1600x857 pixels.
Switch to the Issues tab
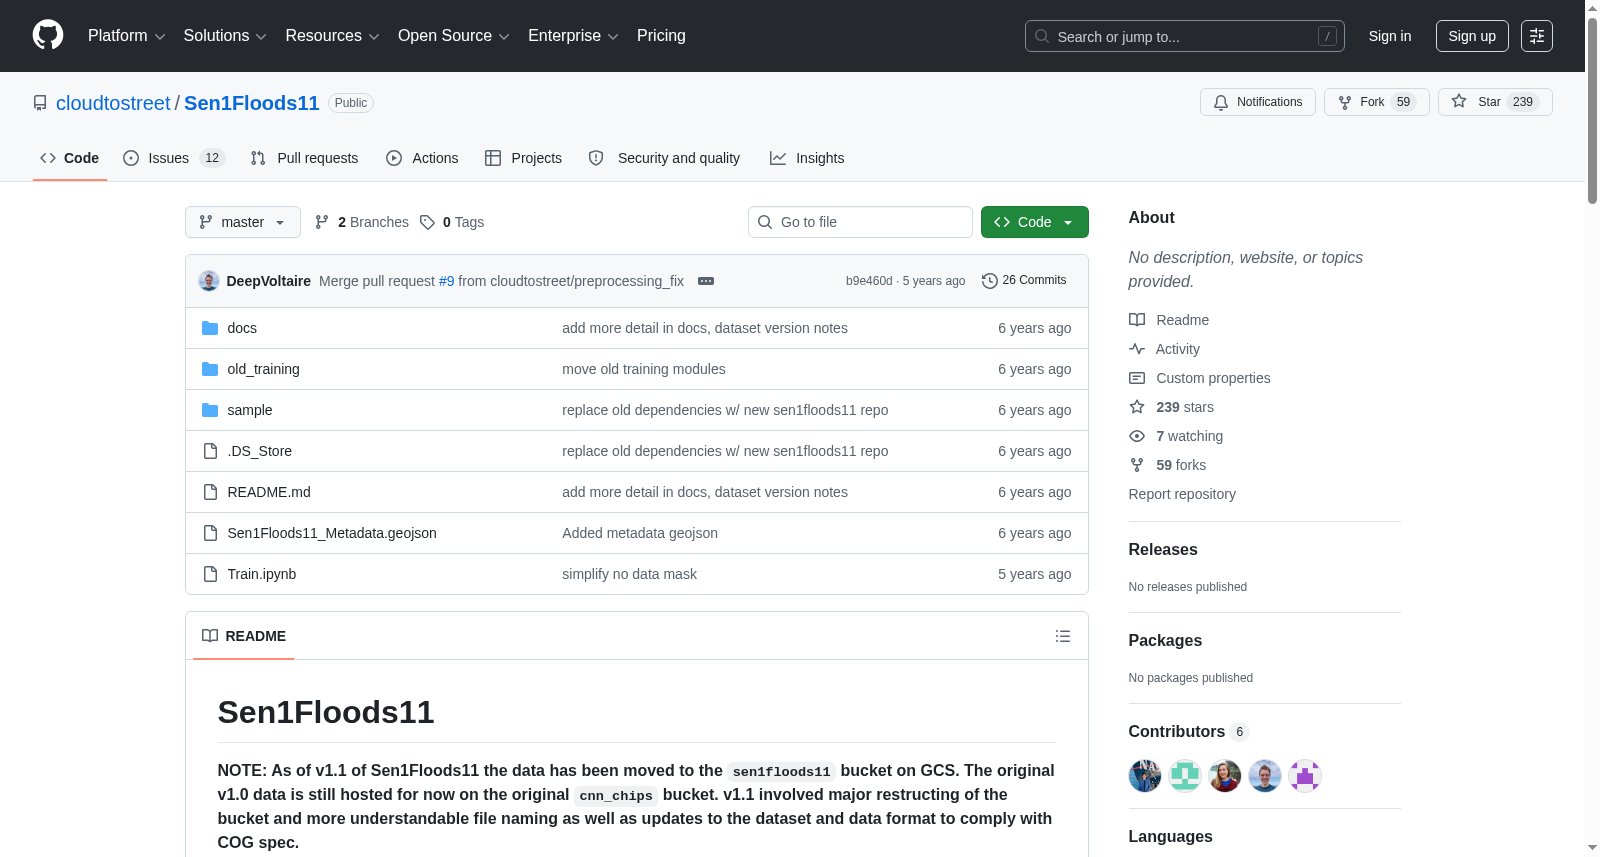tap(174, 158)
